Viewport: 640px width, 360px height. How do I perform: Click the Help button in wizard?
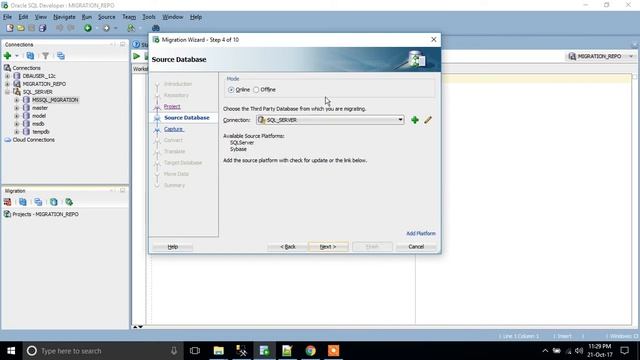(x=173, y=247)
